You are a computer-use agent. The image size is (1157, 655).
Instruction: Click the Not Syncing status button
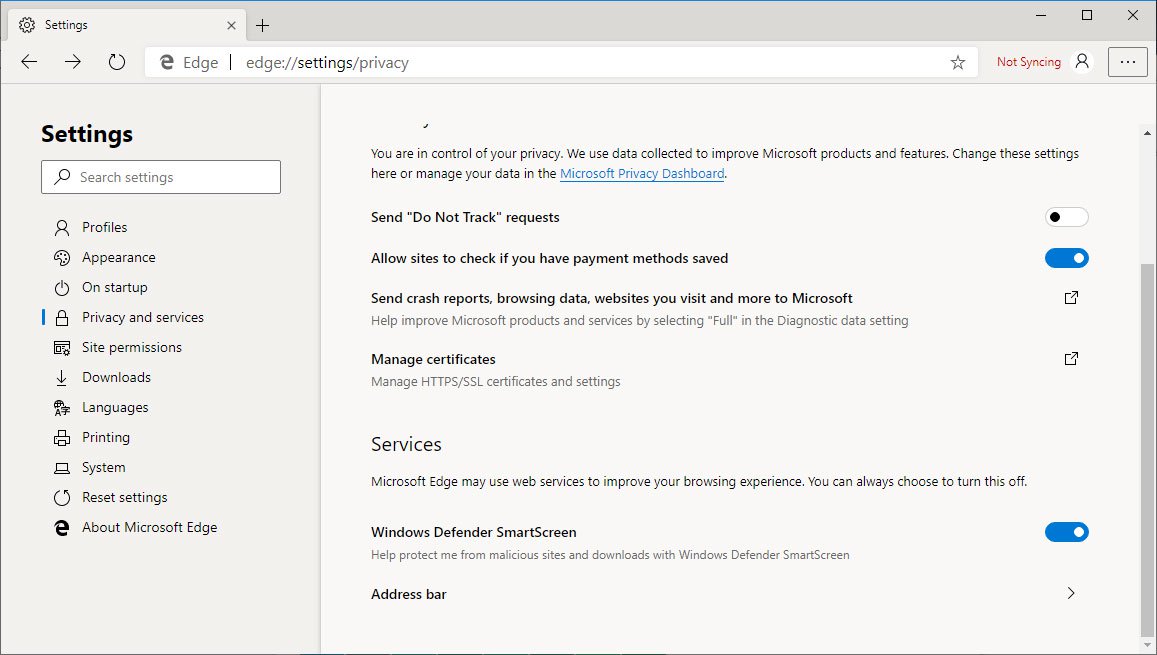[1028, 62]
